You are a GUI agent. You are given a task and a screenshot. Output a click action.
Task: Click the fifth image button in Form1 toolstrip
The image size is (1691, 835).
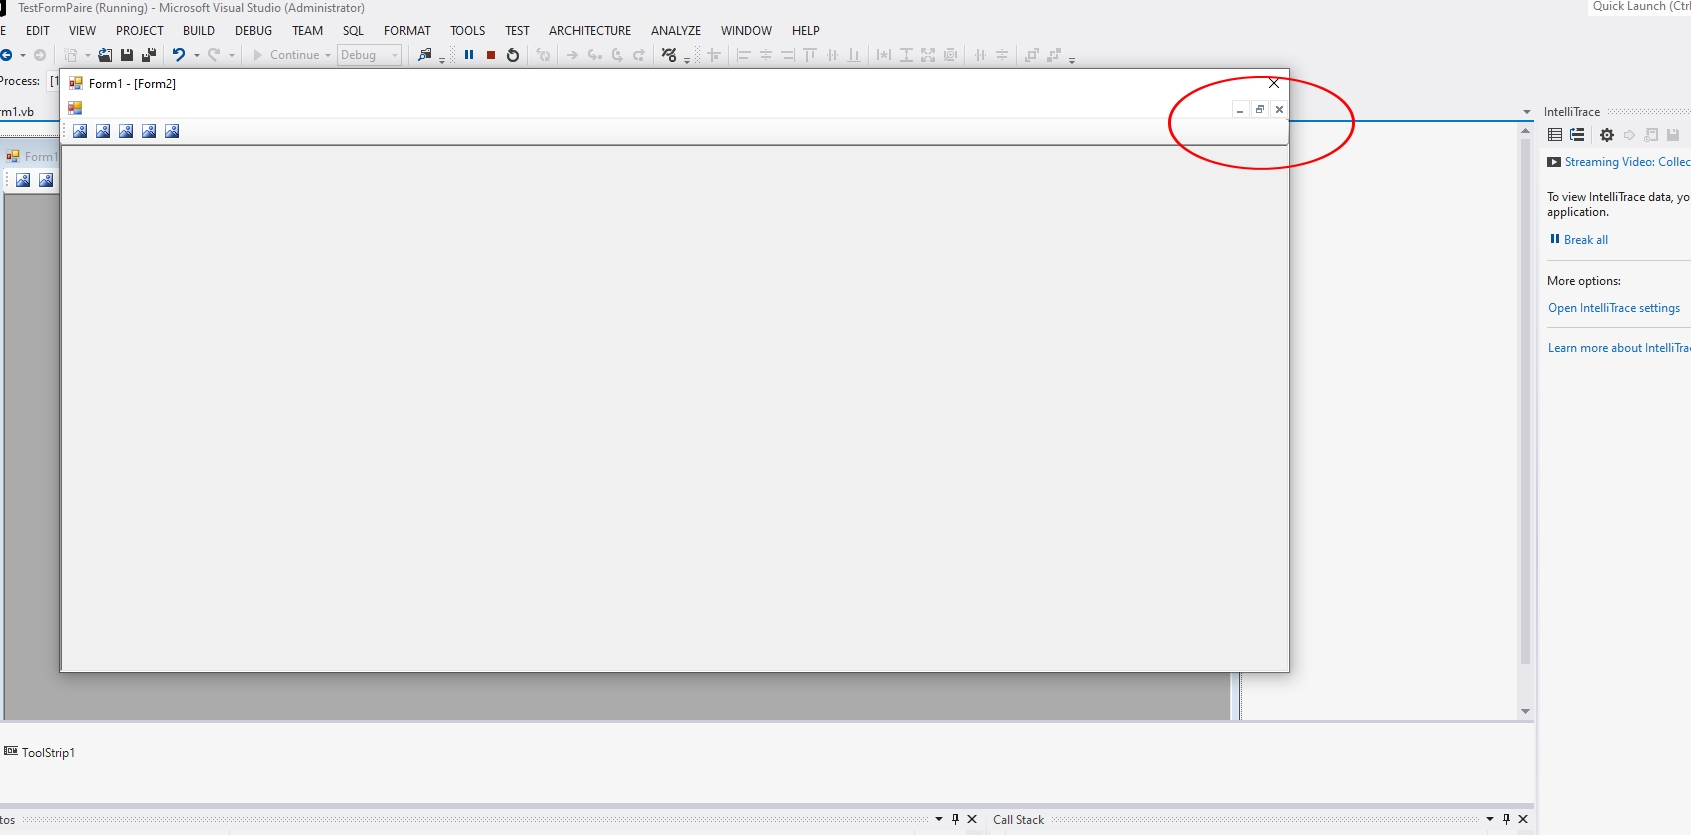(x=172, y=131)
